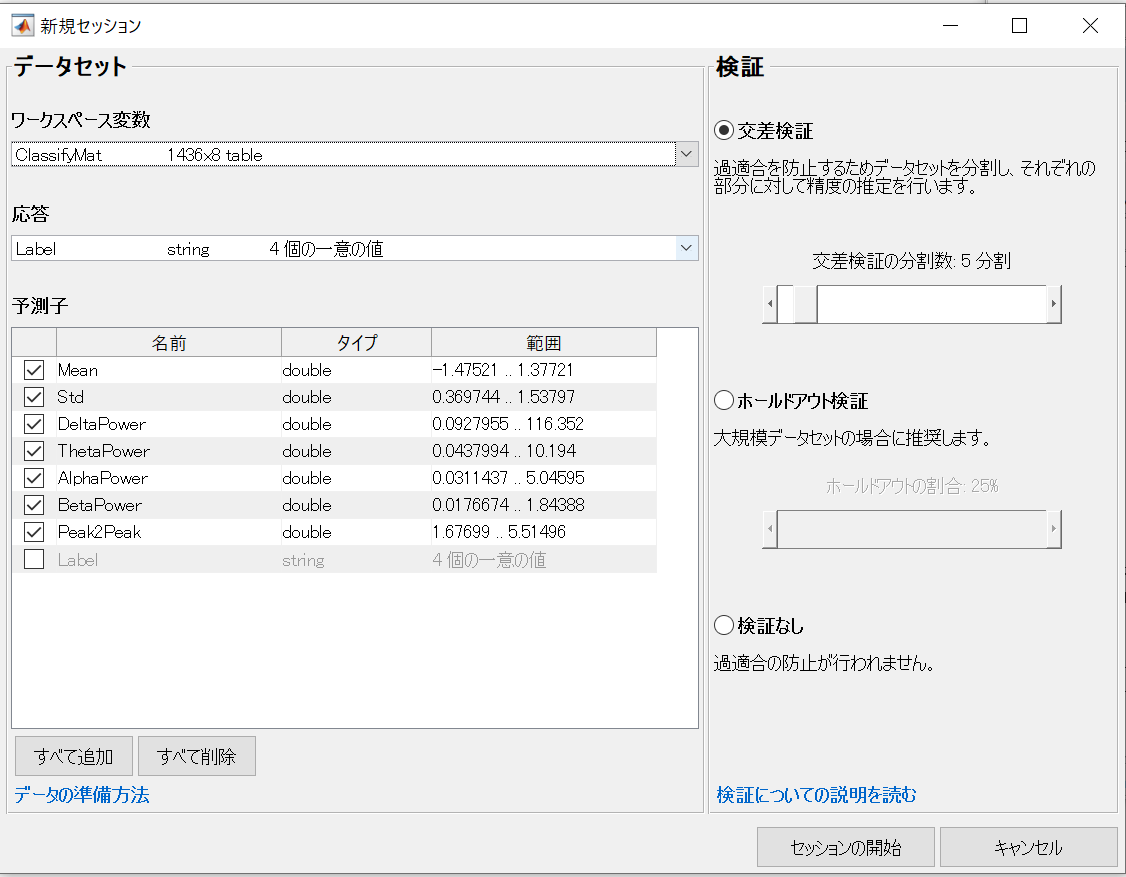
Task: Click the 交差検証の分割数: 5 分割 label
Action: pyautogui.click(x=912, y=261)
